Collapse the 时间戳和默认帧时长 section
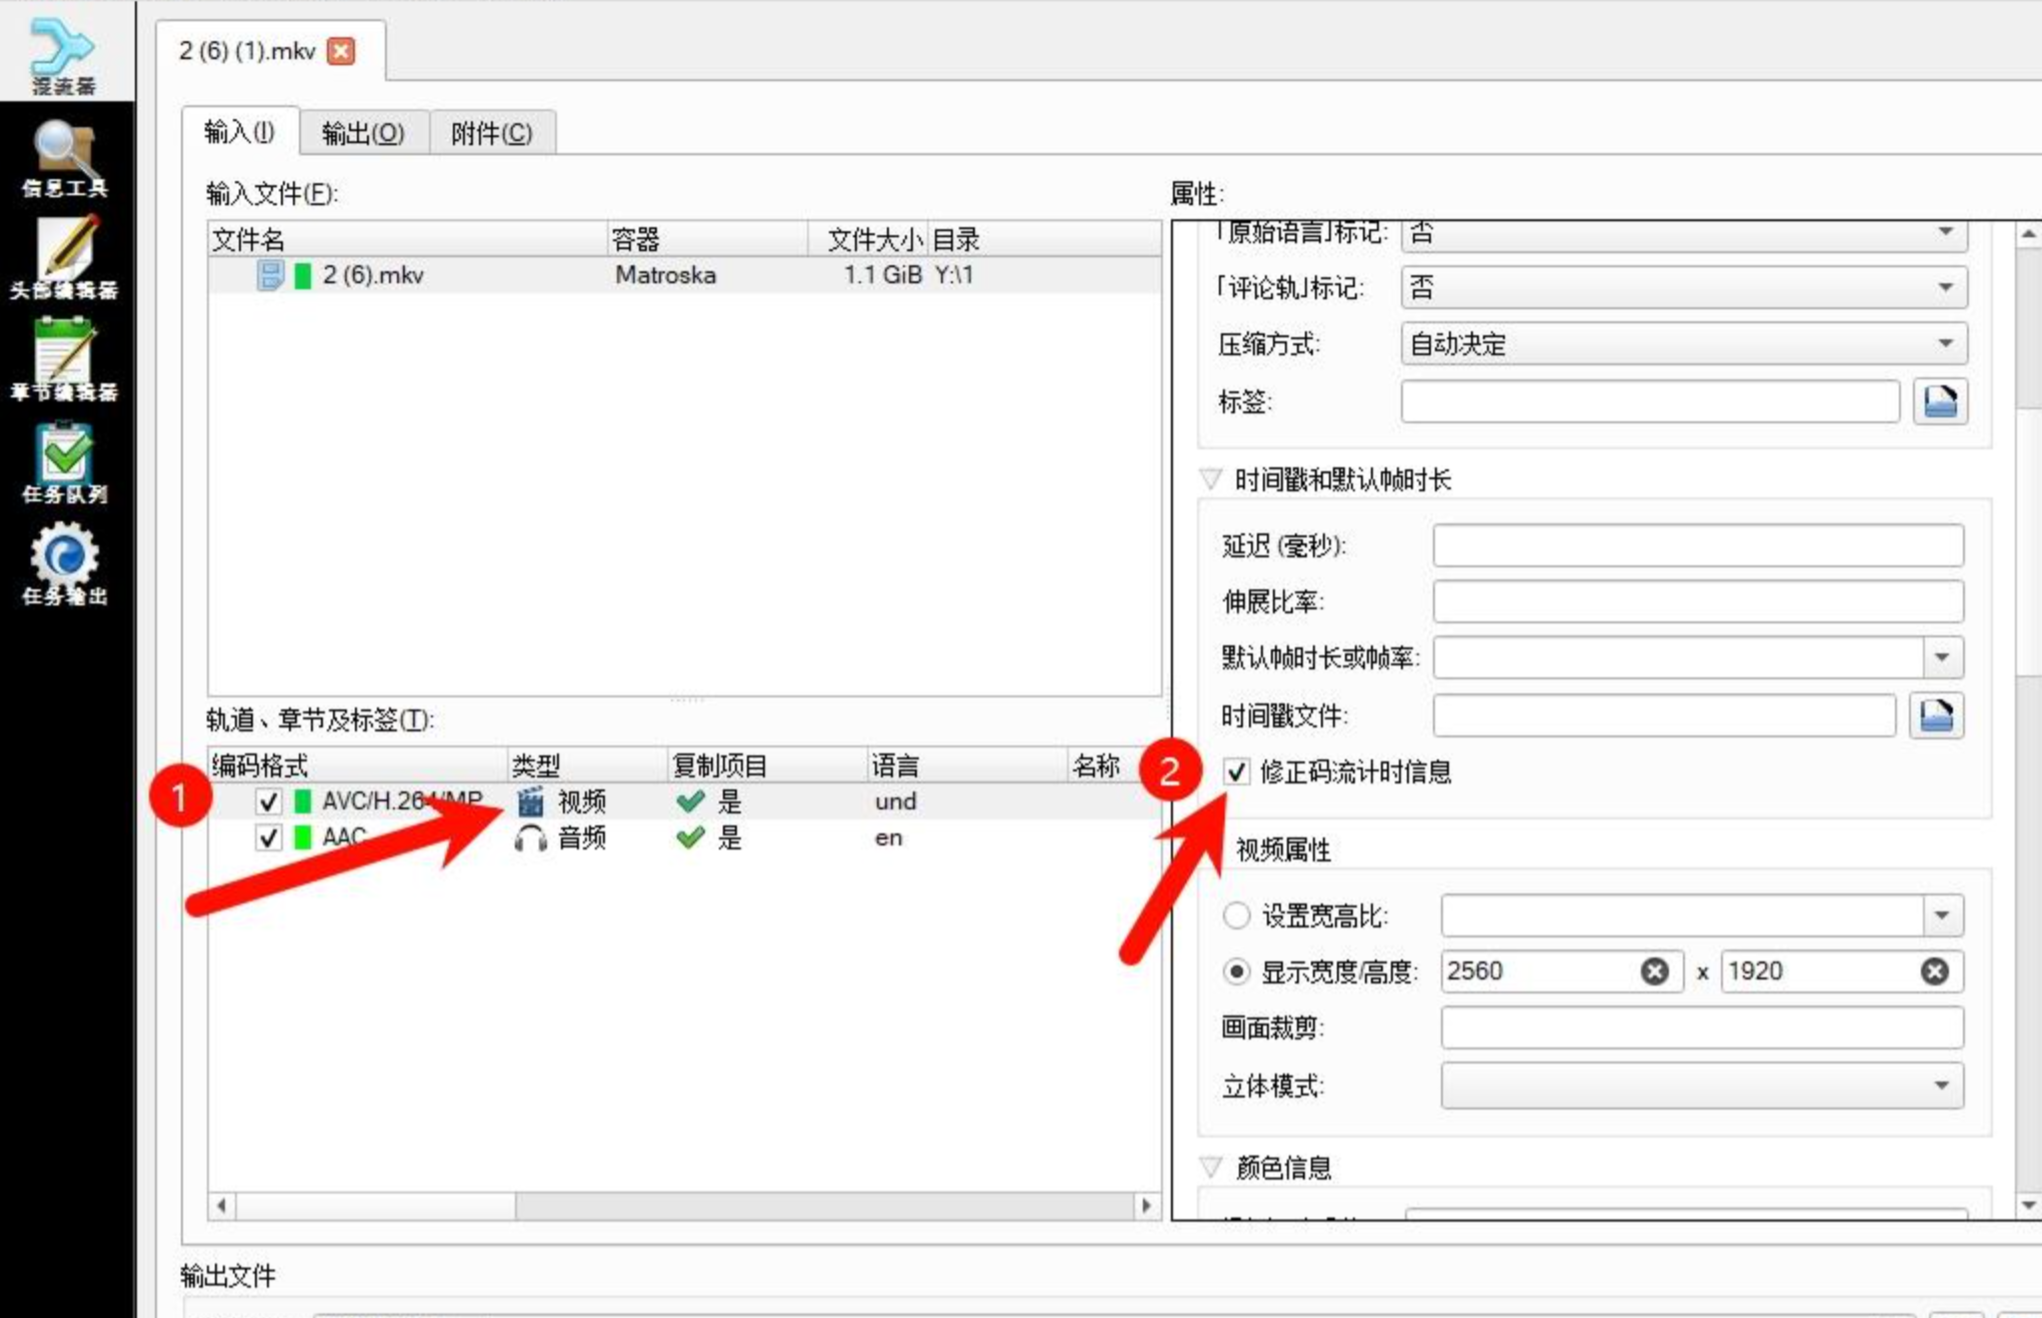This screenshot has height=1318, width=2042. (x=1211, y=480)
